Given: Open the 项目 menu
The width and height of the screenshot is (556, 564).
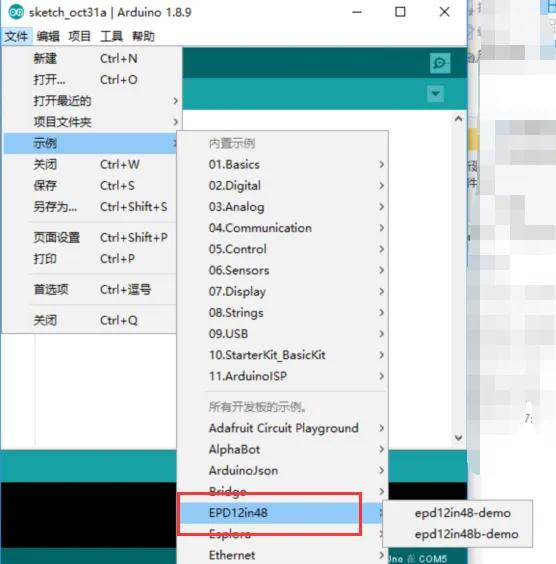Looking at the screenshot, I should (79, 36).
